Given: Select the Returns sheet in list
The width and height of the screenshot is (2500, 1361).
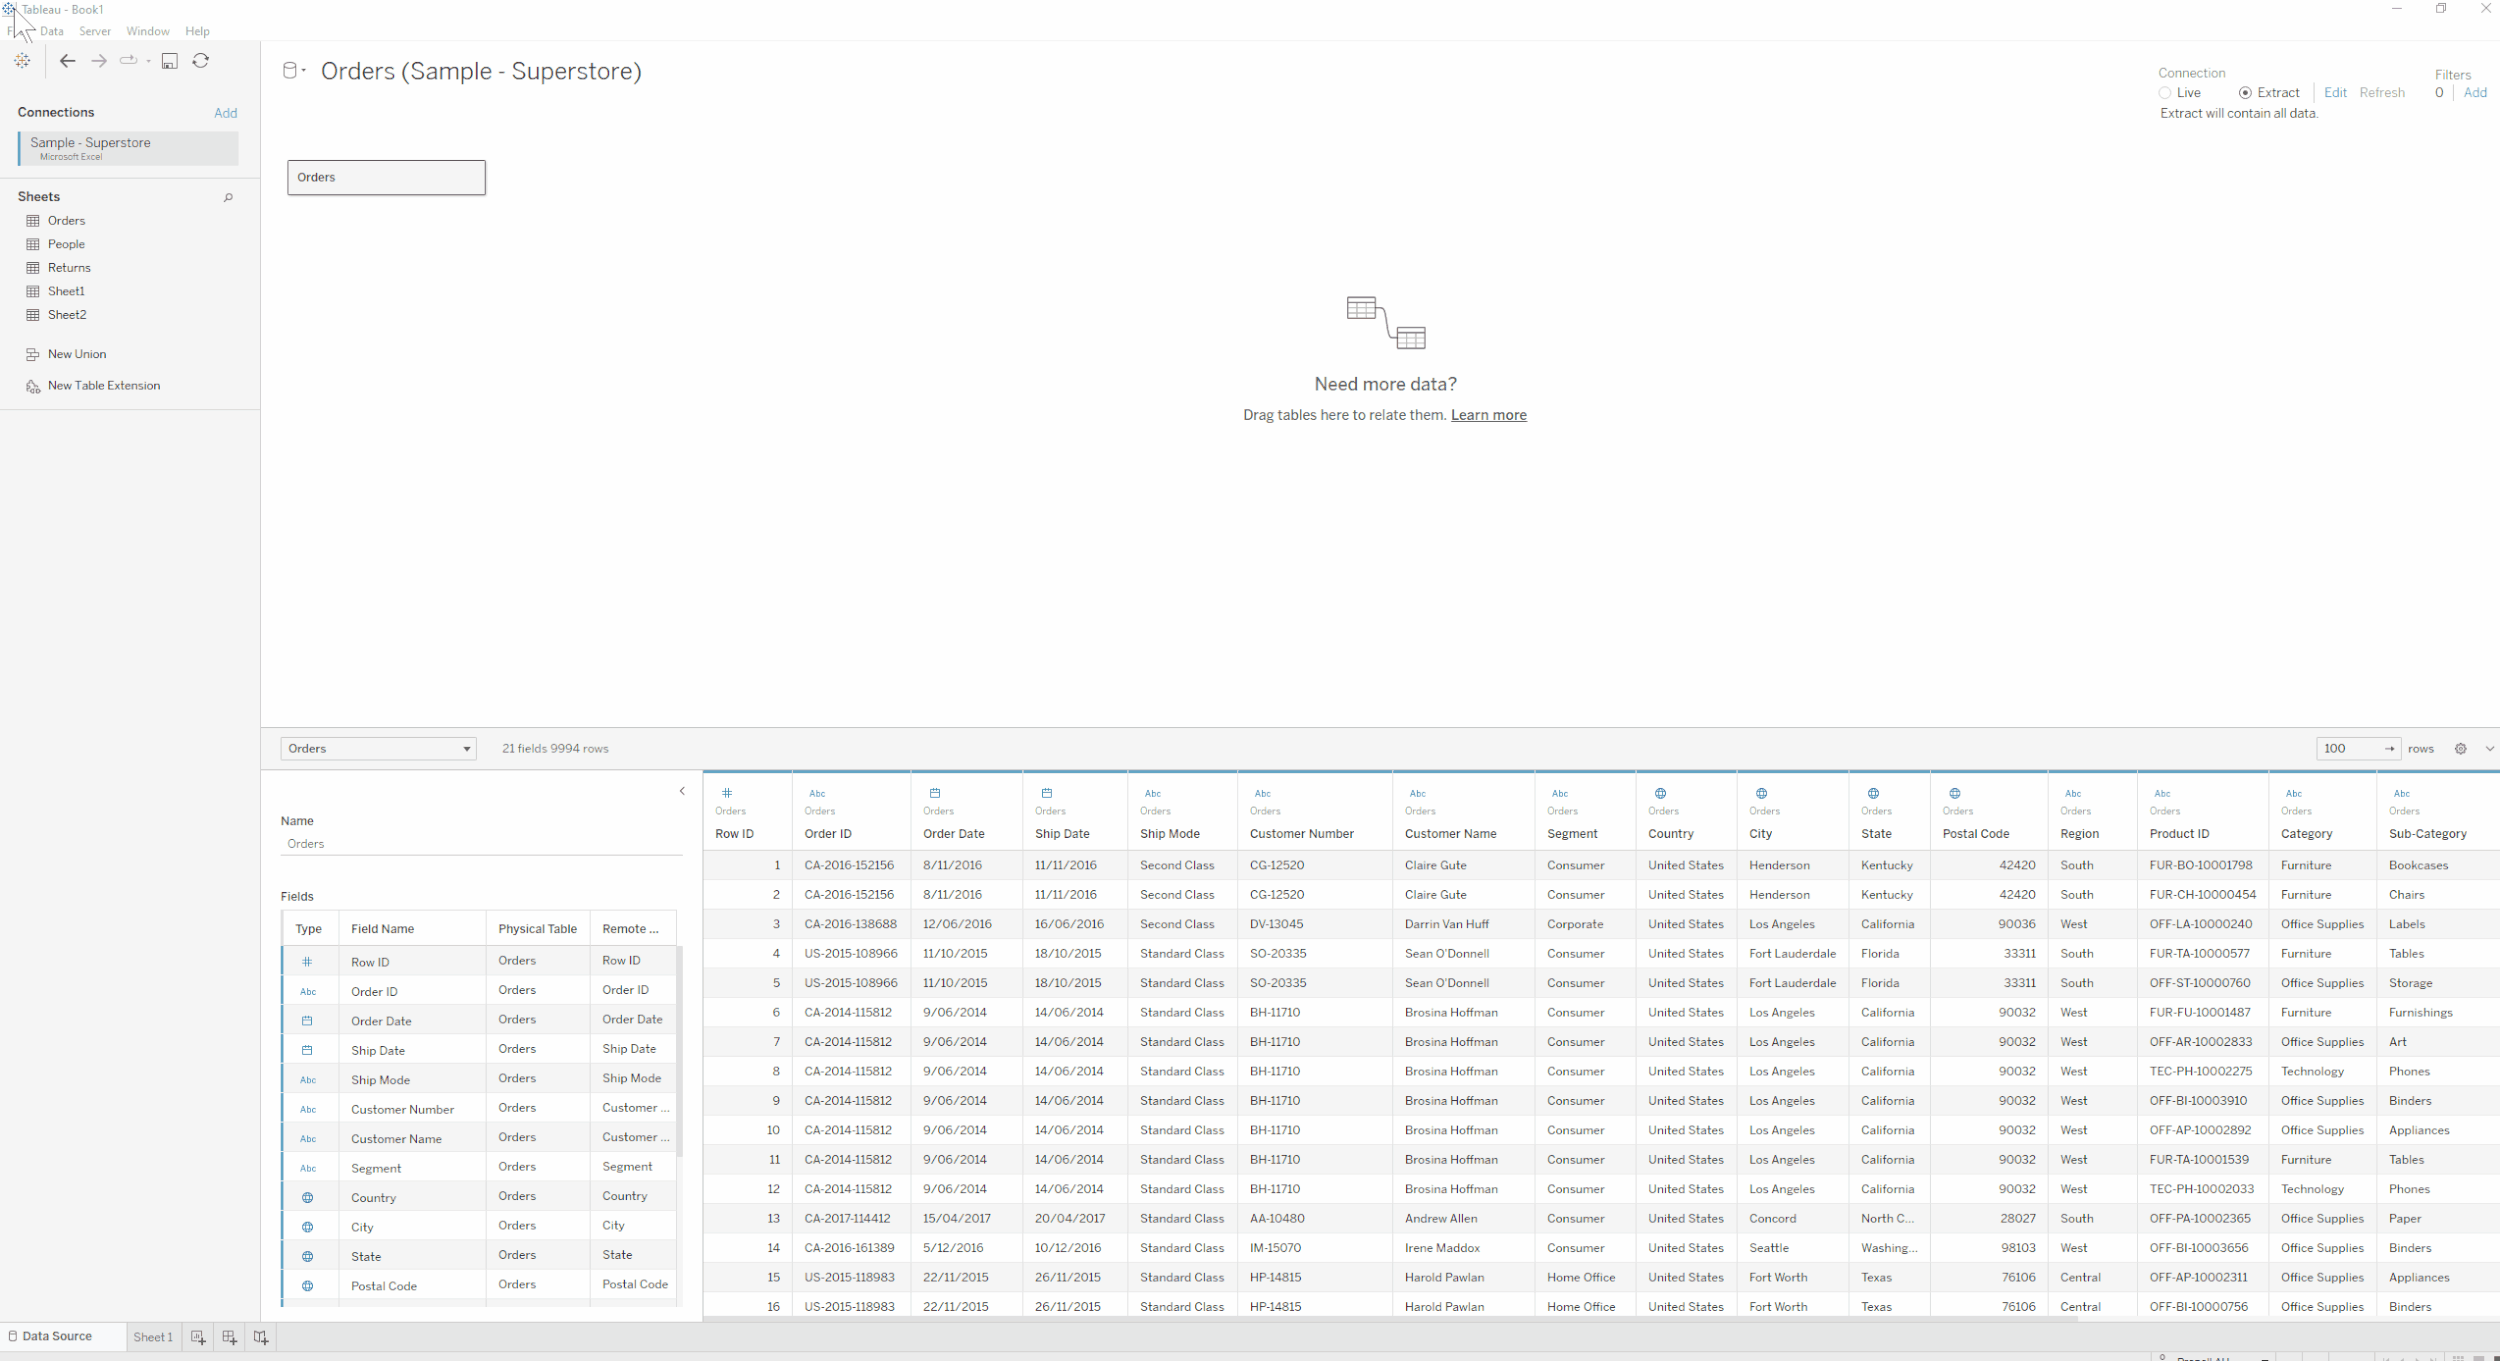Looking at the screenshot, I should 69,268.
